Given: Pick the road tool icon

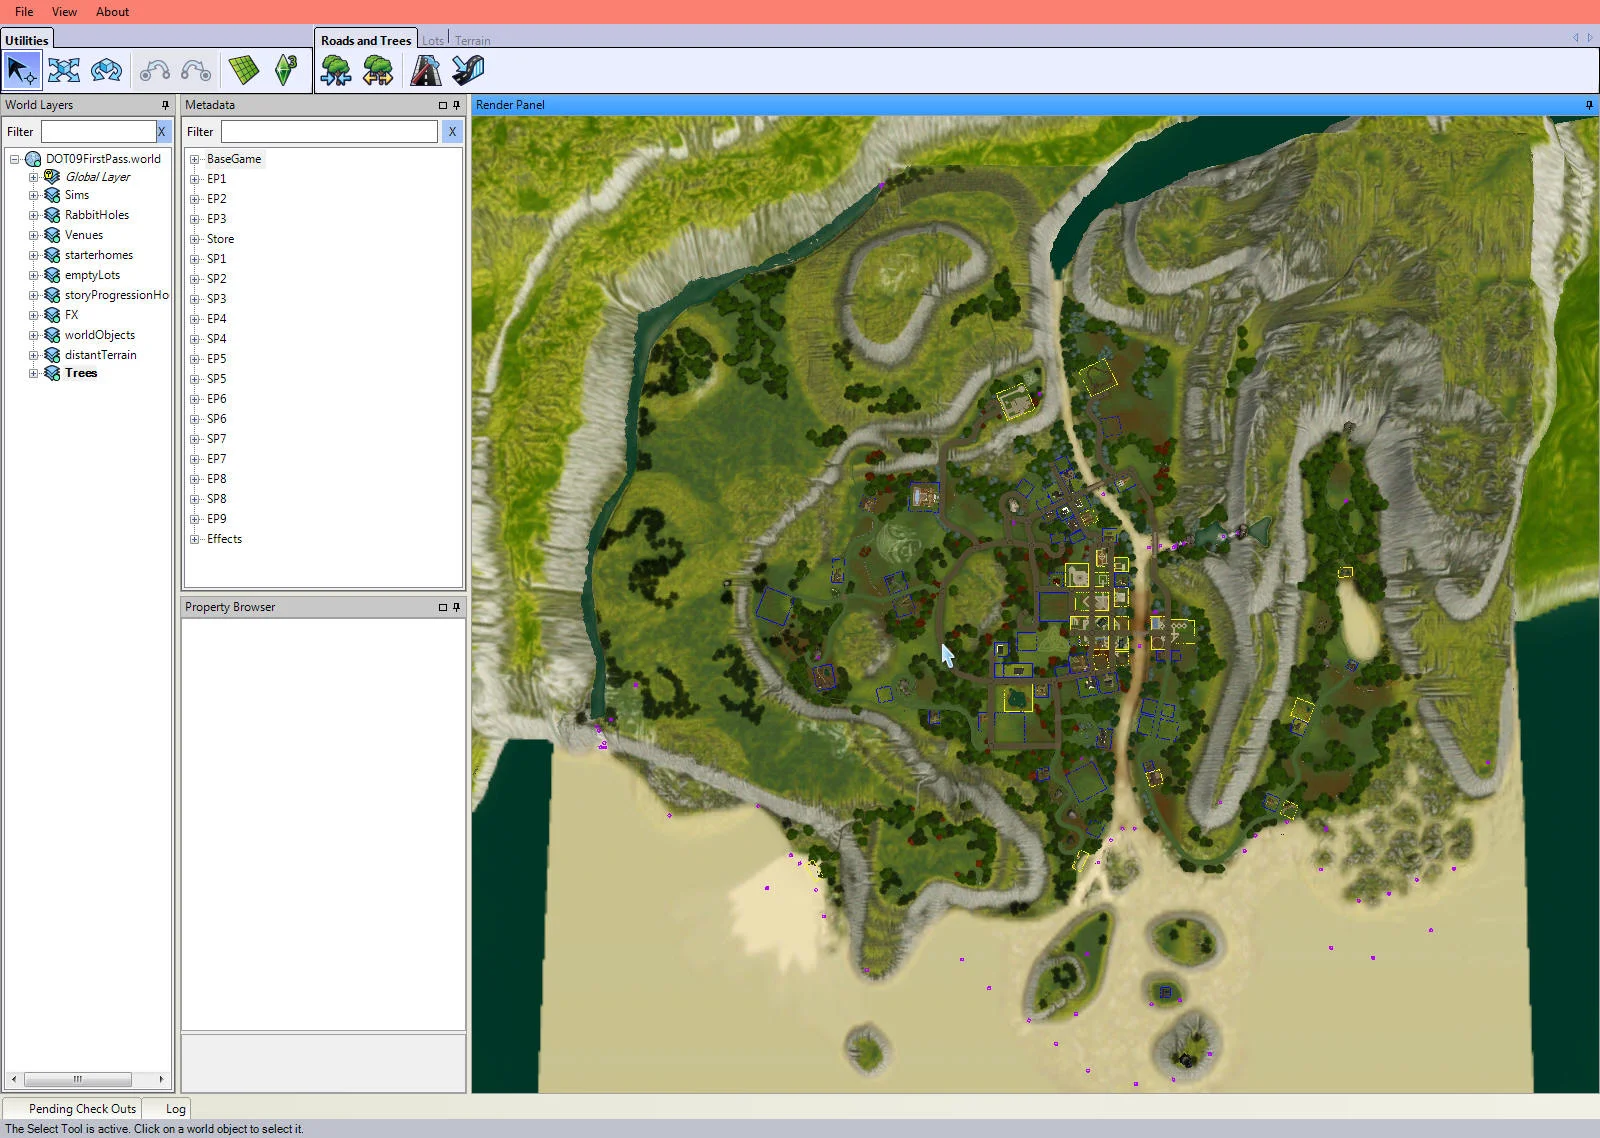Looking at the screenshot, I should [x=426, y=70].
